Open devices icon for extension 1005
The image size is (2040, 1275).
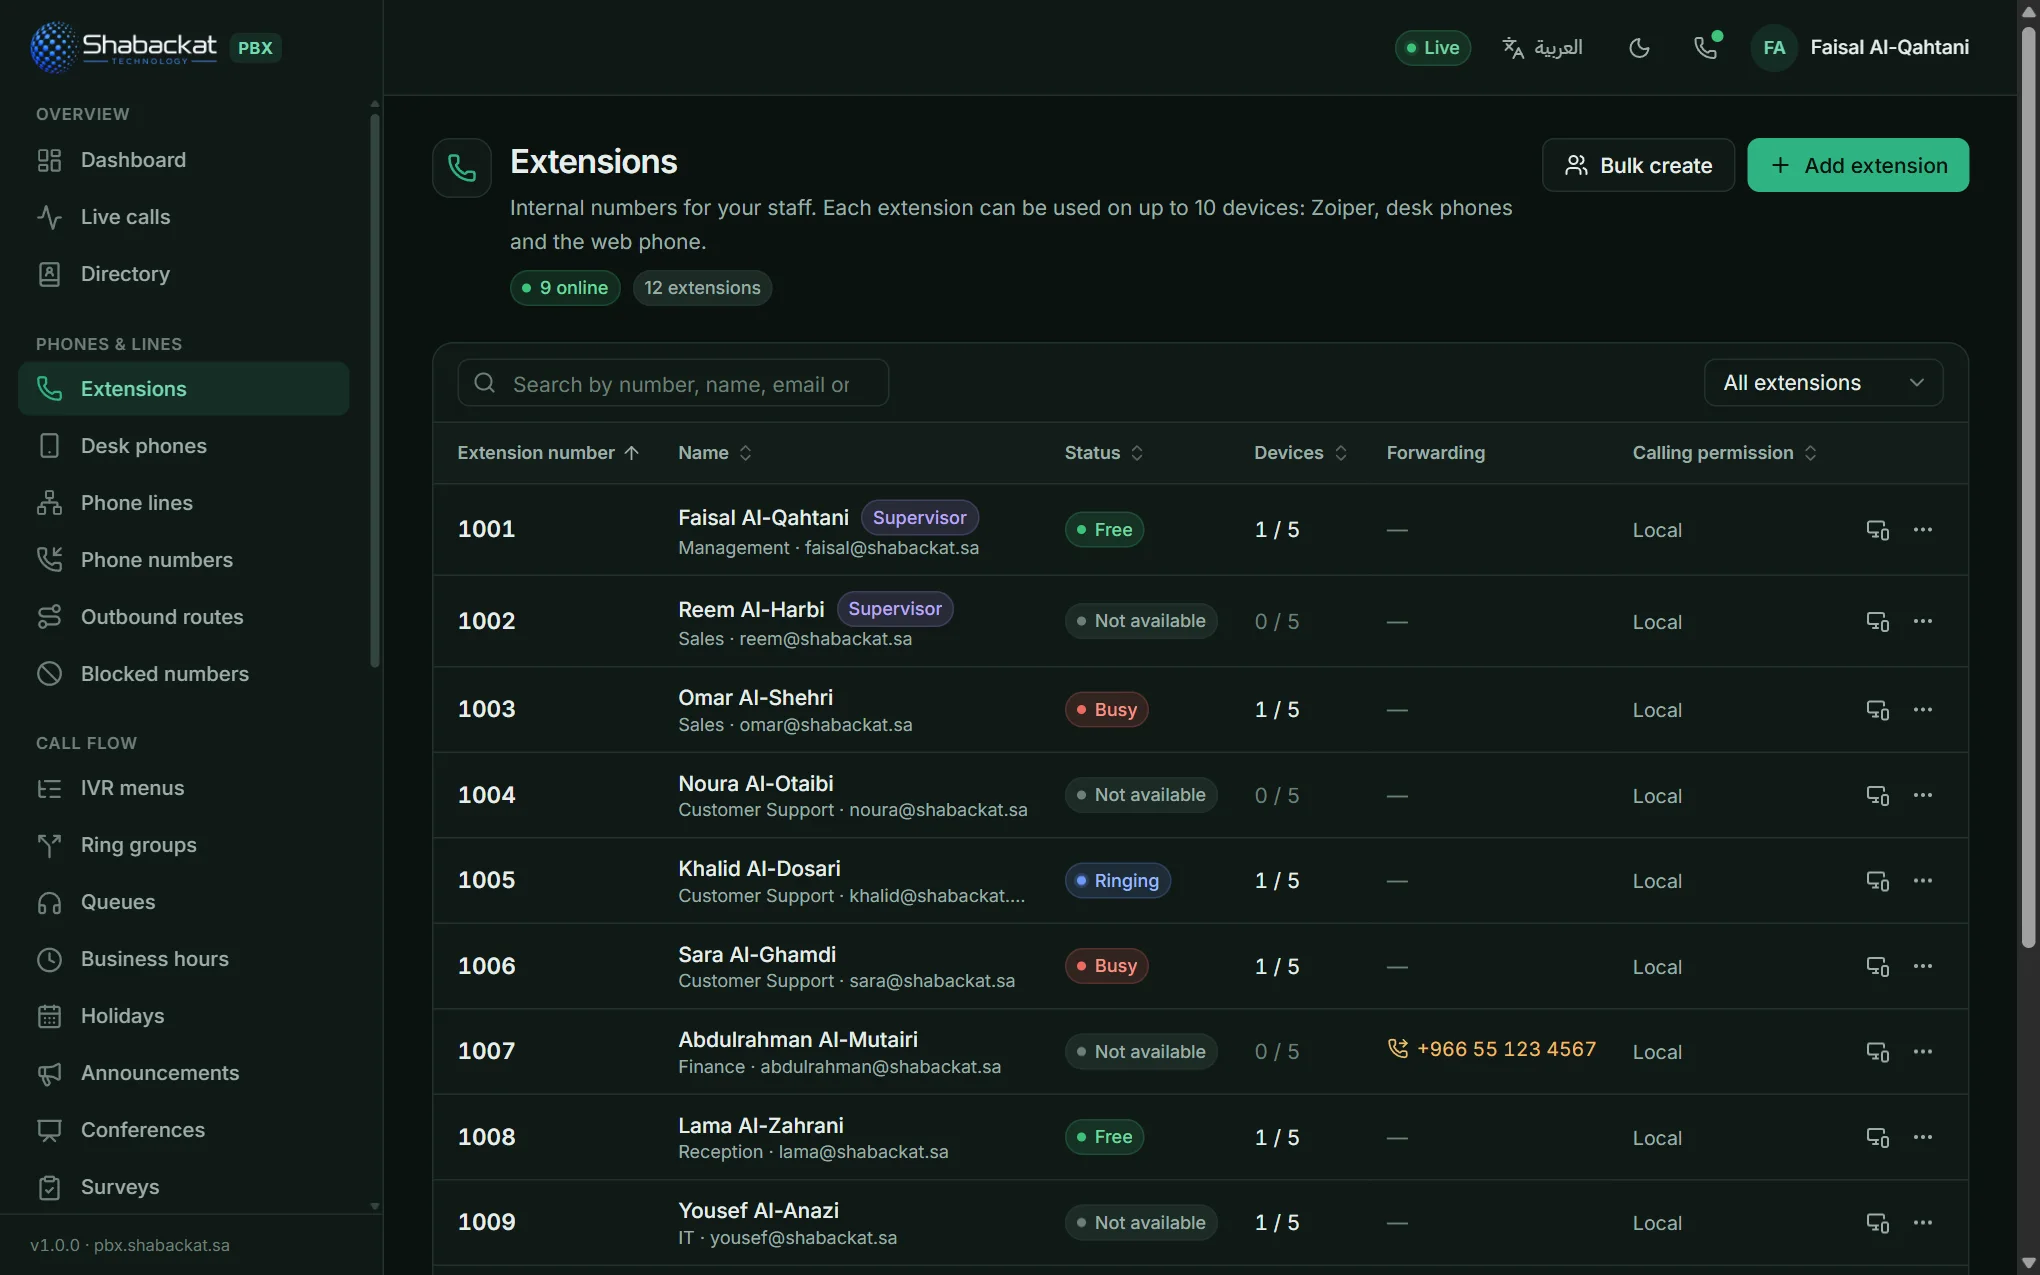coord(1878,881)
